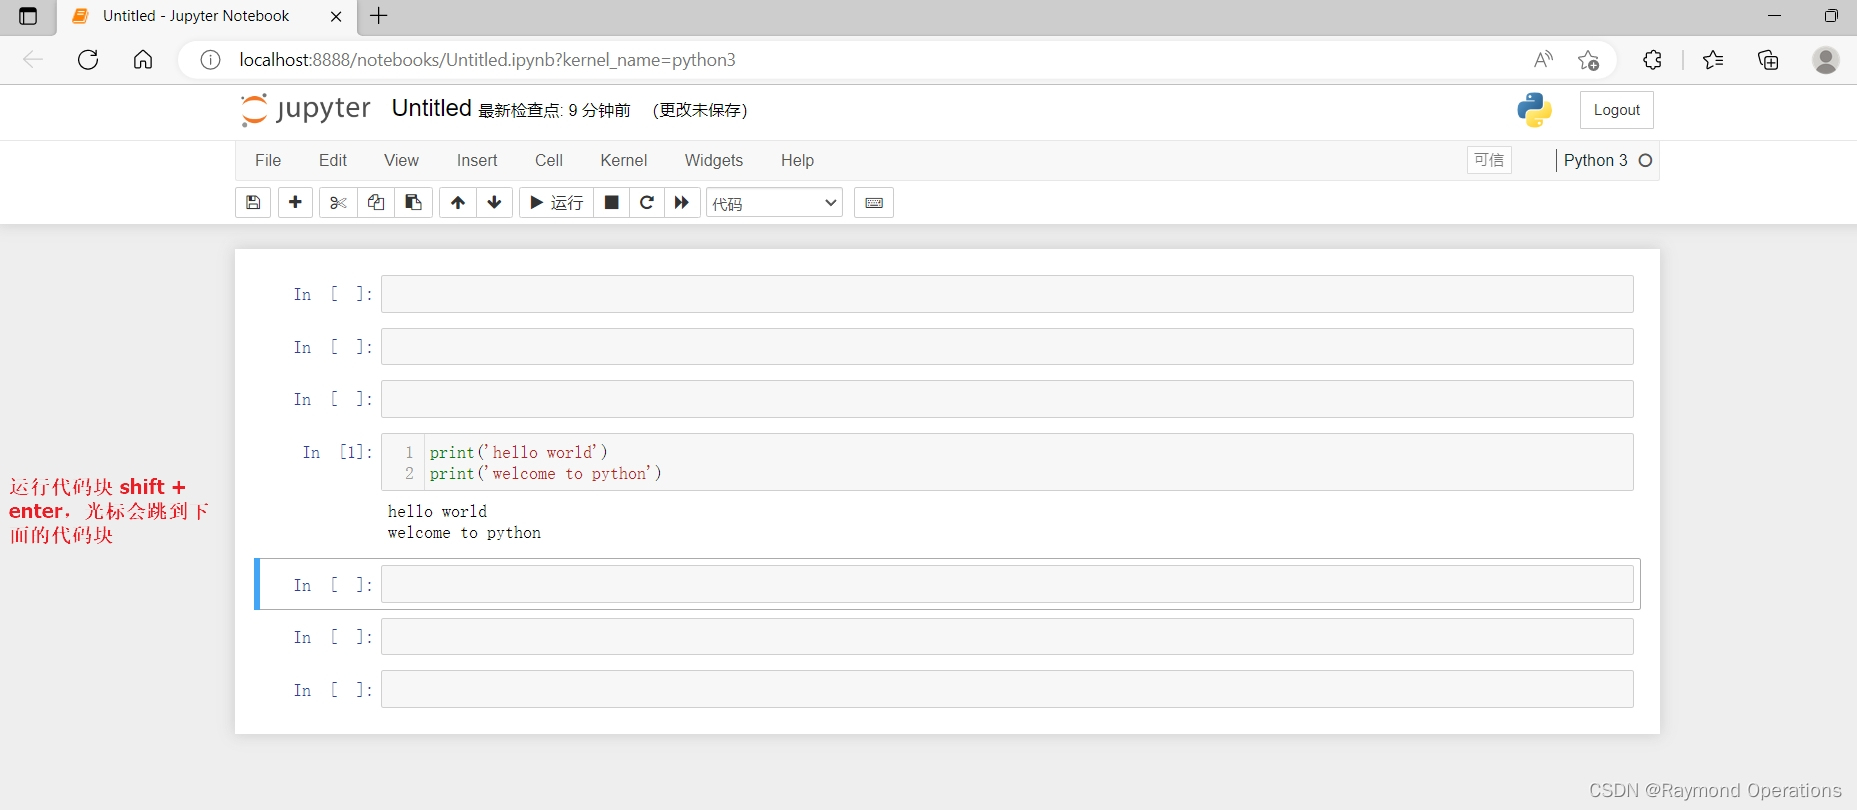Screen dimensions: 1857x810
Task: Cut selected cells with the scissors icon
Action: 338,203
